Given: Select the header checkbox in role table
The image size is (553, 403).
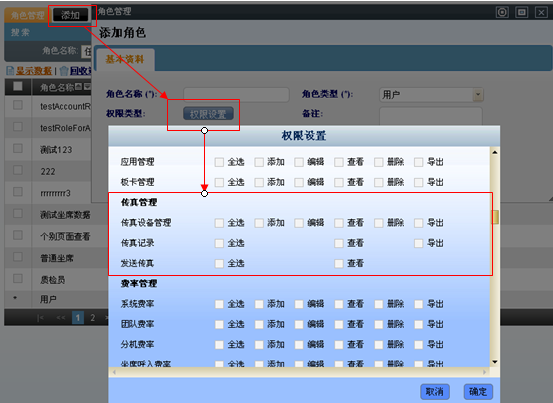Looking at the screenshot, I should [x=18, y=86].
